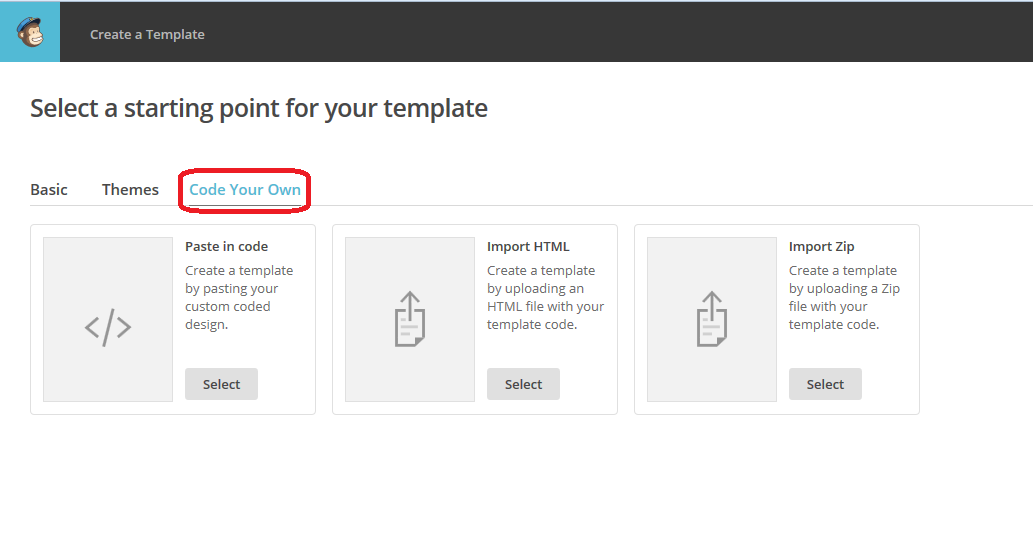This screenshot has height=545, width=1033.
Task: Click the Import HTML description text
Action: coord(545,297)
